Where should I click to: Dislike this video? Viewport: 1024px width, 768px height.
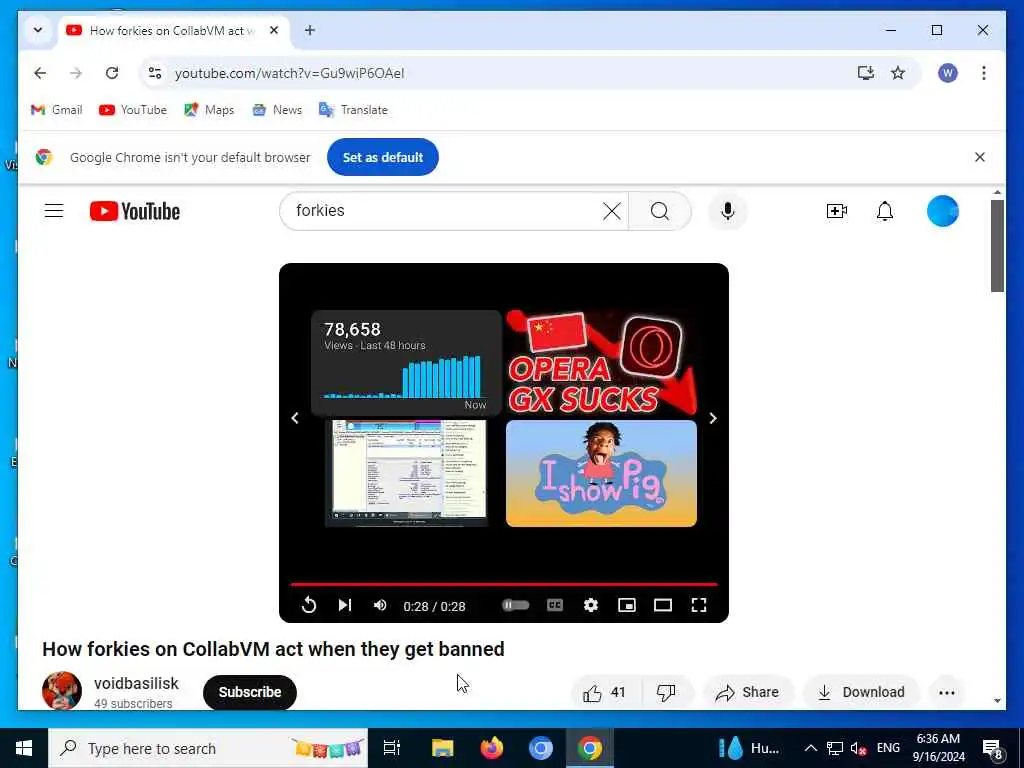click(x=666, y=692)
